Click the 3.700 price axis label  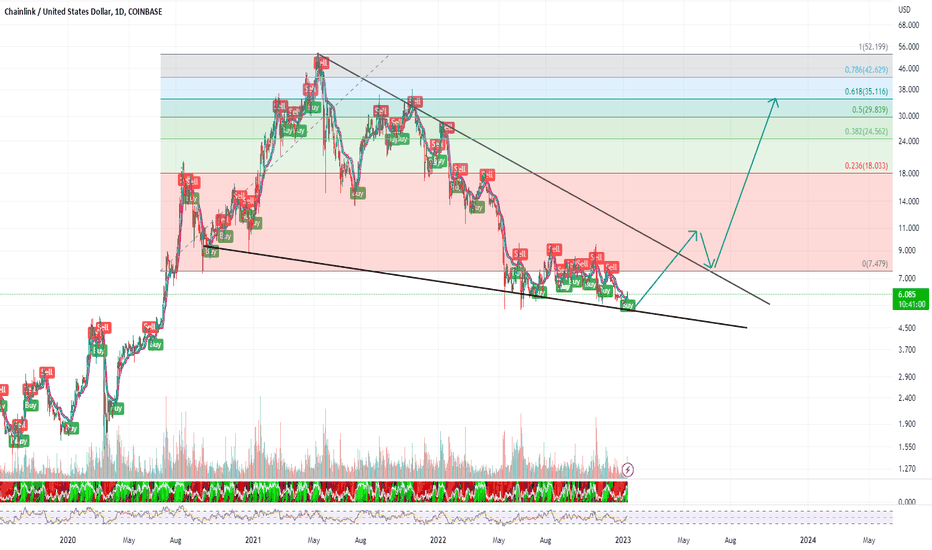907,350
